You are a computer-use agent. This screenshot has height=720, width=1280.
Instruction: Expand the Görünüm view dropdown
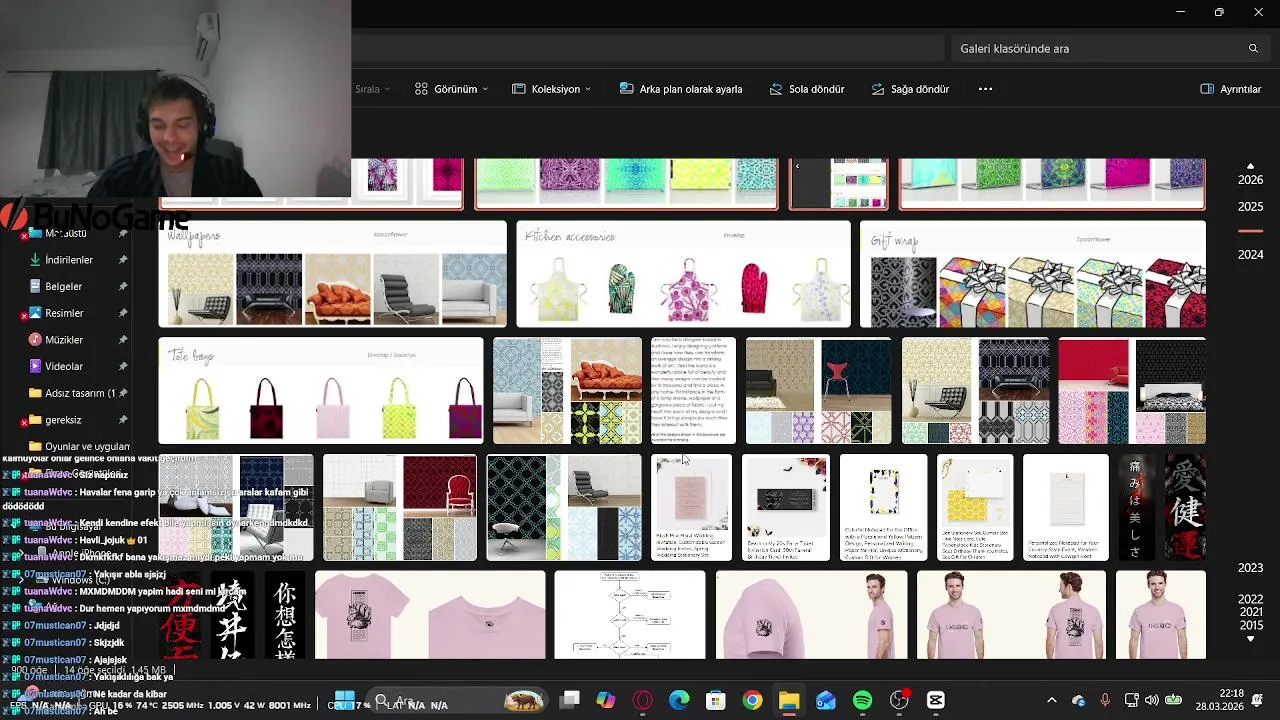[x=452, y=89]
